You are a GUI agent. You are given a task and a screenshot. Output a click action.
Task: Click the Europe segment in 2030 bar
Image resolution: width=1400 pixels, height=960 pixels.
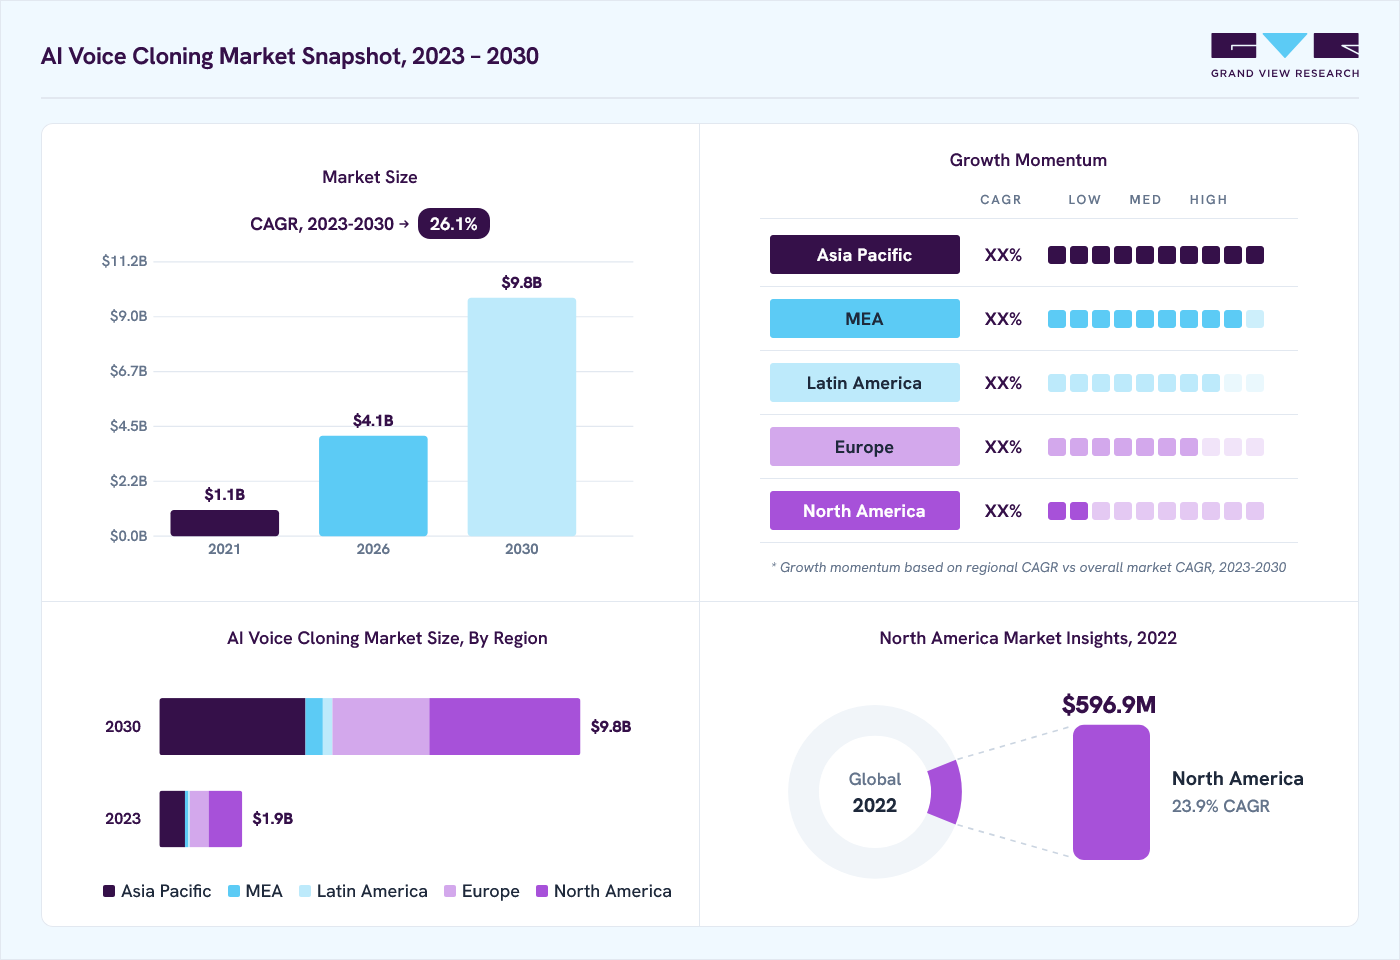point(381,726)
